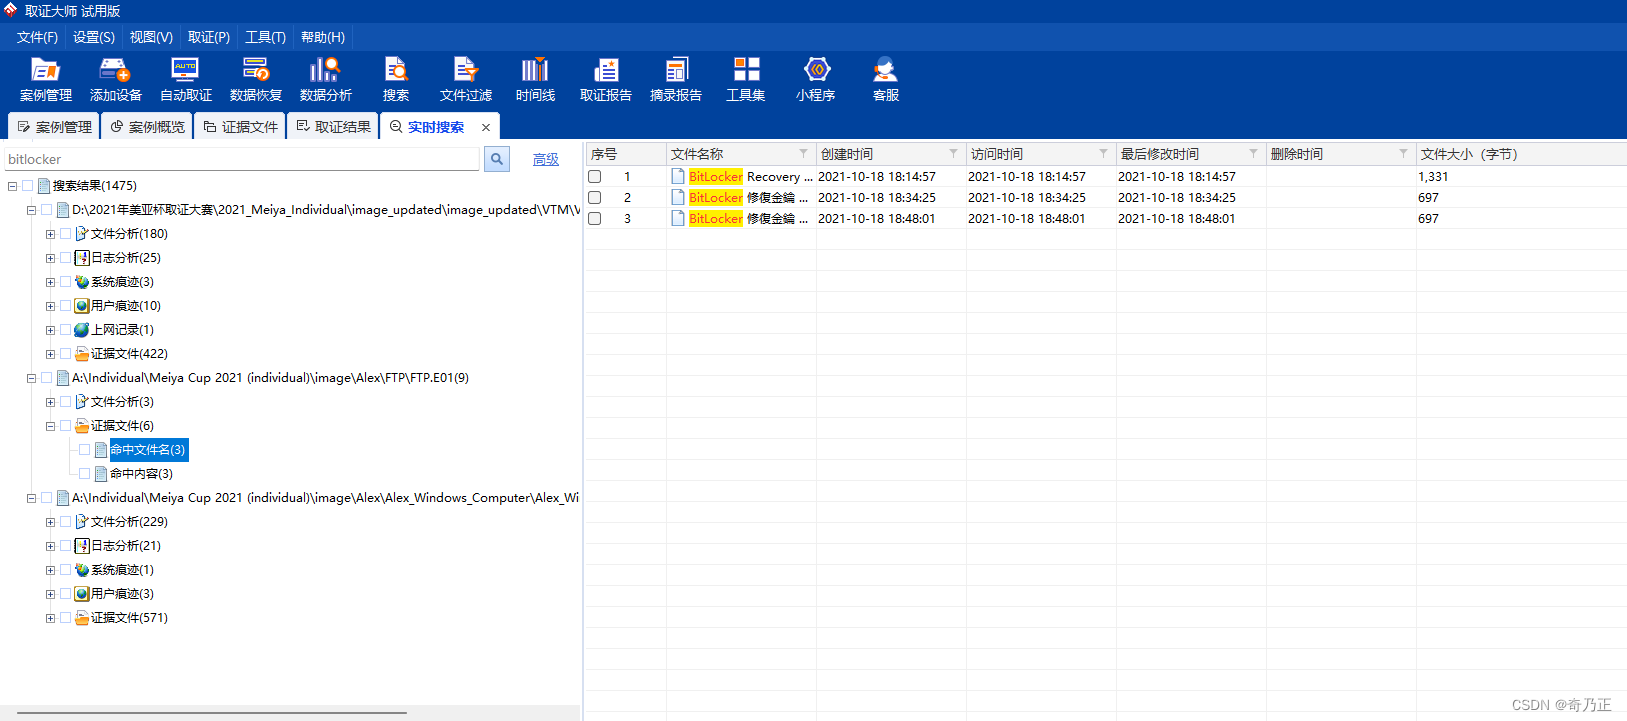Close the 实时搜索 tab

point(486,127)
